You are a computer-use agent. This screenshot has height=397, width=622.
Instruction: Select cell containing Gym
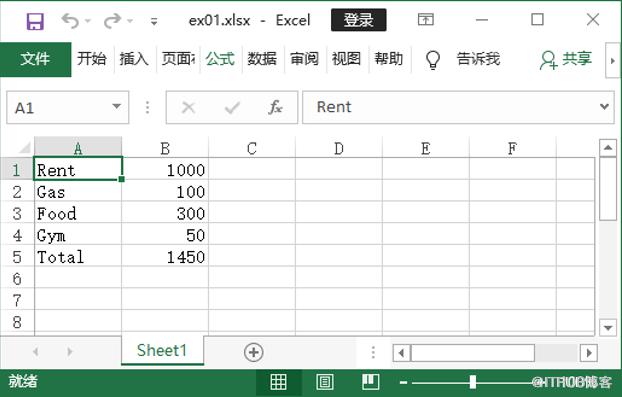tap(78, 235)
